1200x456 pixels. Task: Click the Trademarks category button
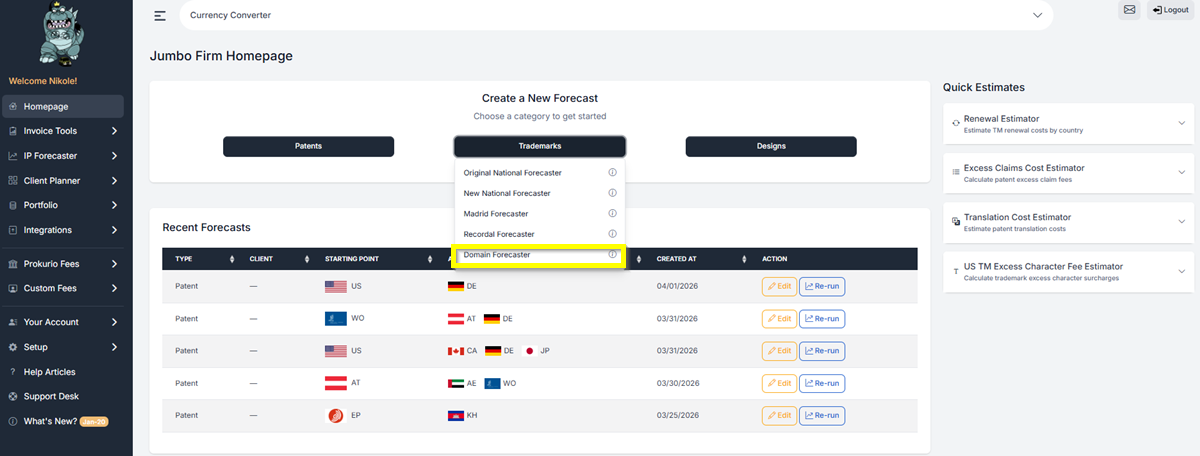[540, 146]
